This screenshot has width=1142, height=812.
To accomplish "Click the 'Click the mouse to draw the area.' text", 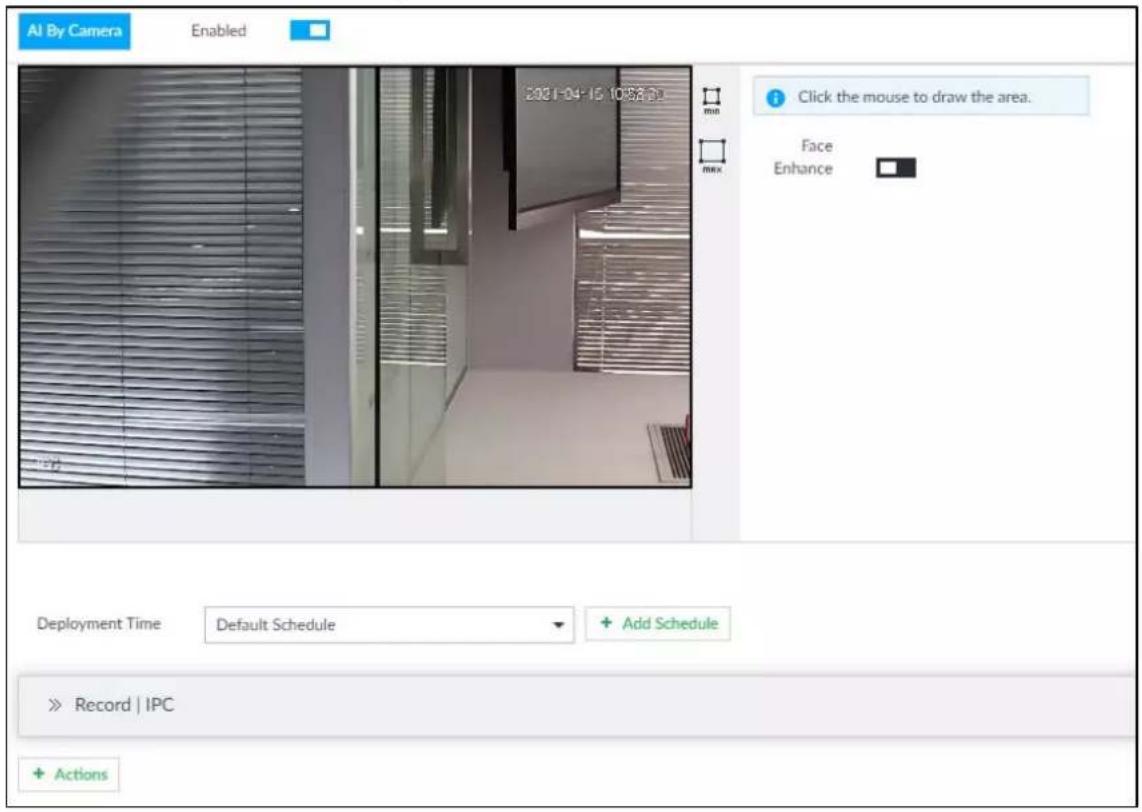I will coord(914,97).
